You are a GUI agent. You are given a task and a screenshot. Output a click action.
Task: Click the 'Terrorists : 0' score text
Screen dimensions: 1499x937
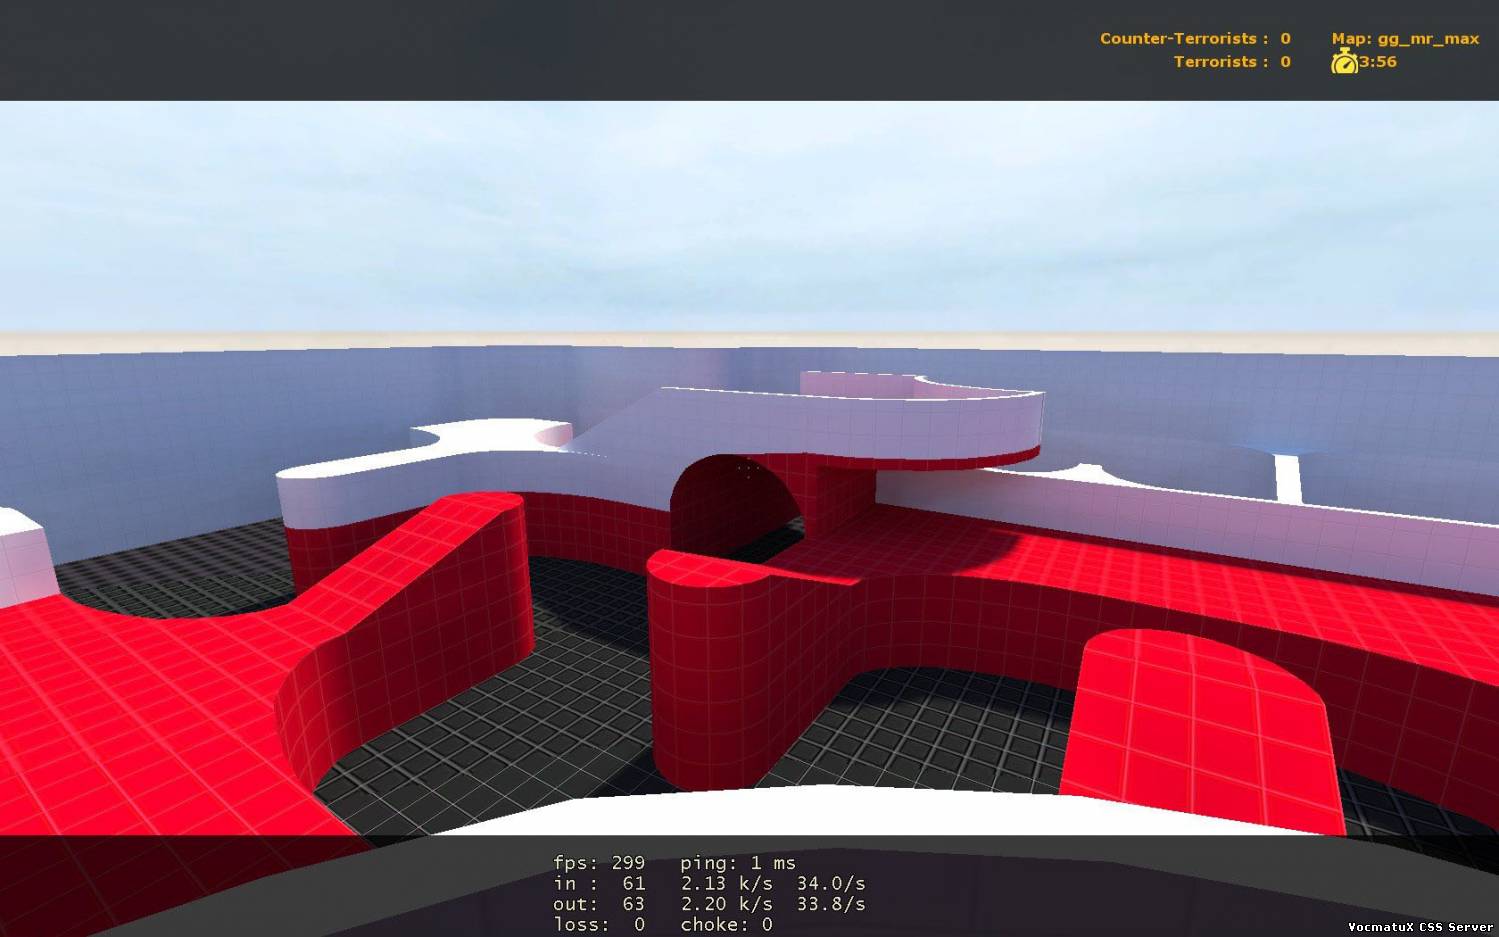(x=1232, y=61)
